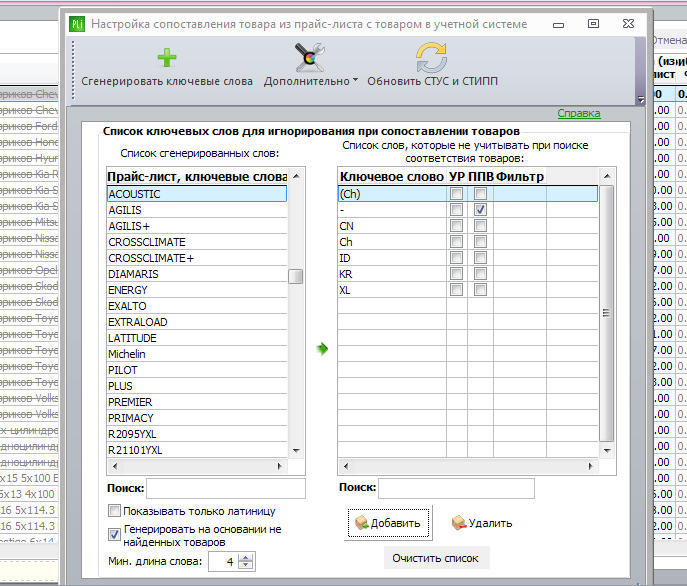Click the Обновить СТУС и СТИПП refresh icon
Image resolution: width=687 pixels, height=586 pixels.
pyautogui.click(x=432, y=57)
